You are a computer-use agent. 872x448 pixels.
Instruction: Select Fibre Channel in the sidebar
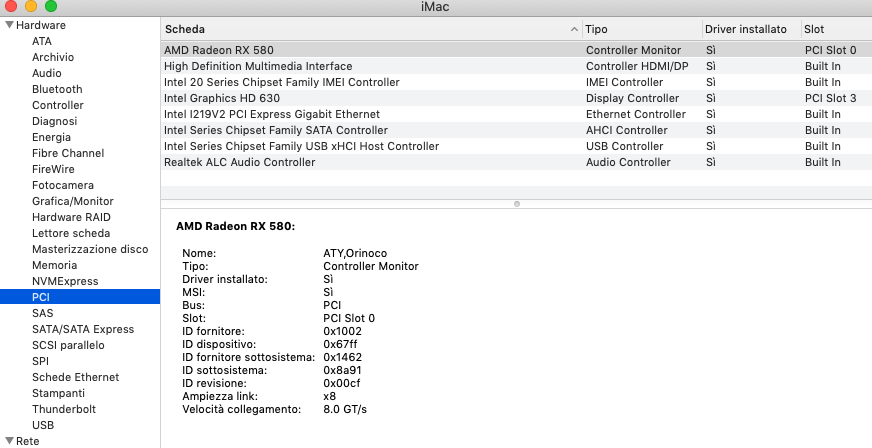click(x=68, y=153)
